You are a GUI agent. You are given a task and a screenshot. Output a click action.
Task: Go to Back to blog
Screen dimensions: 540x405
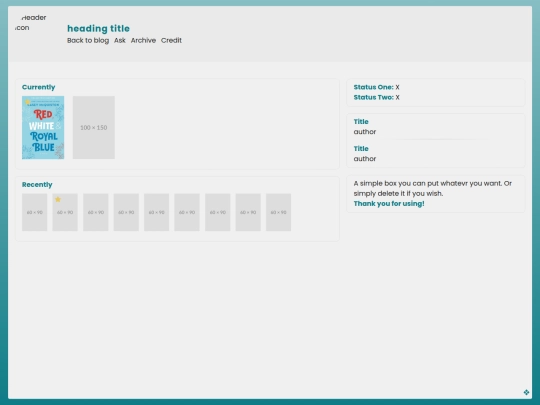[x=88, y=40]
